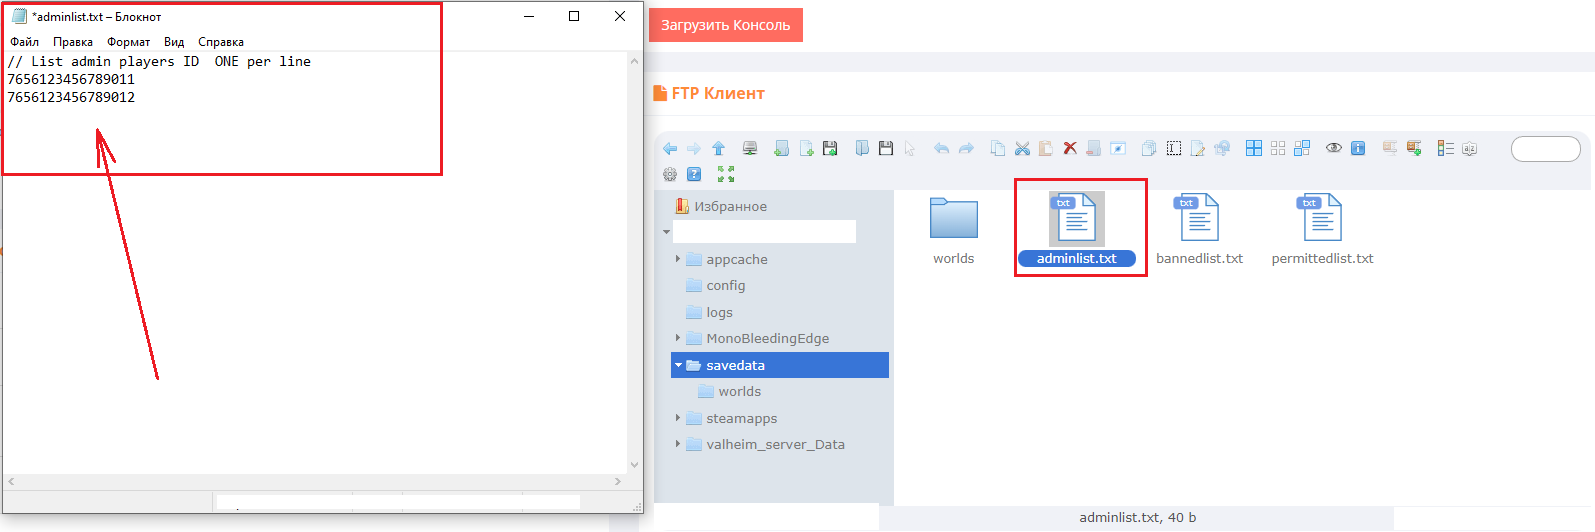Screen dimensions: 1595x532
Task: Select the worlds folder in the file pane
Action: (954, 231)
